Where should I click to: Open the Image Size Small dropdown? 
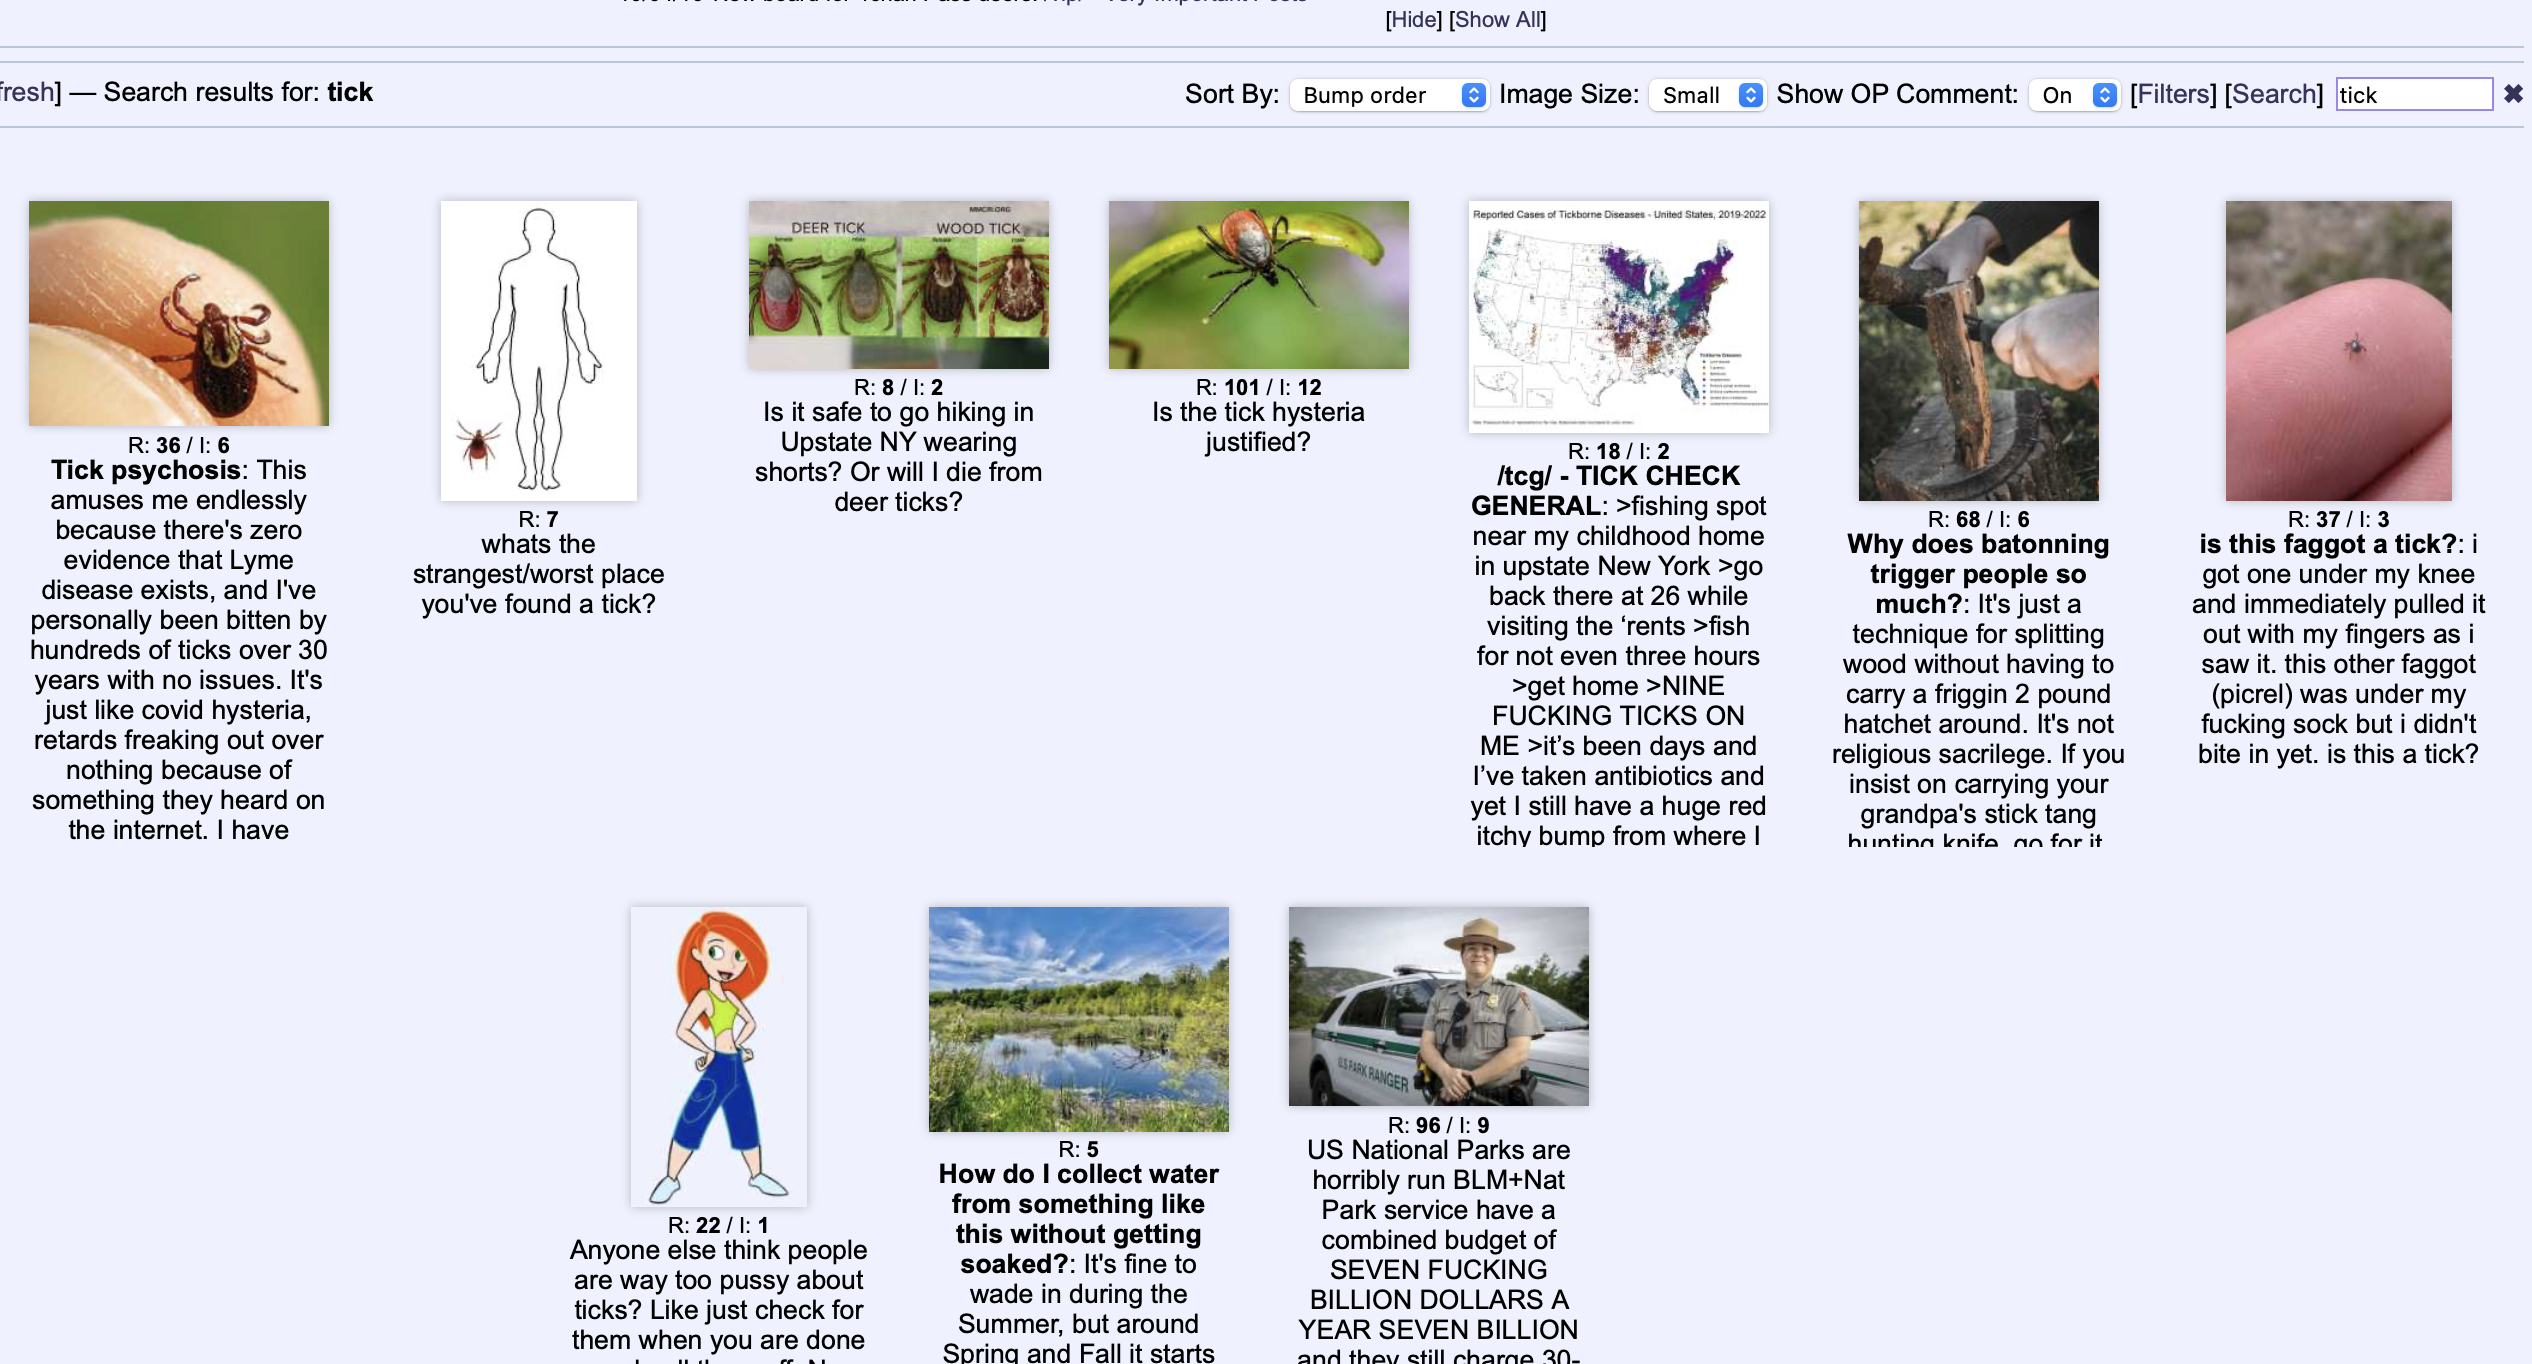(x=1707, y=95)
